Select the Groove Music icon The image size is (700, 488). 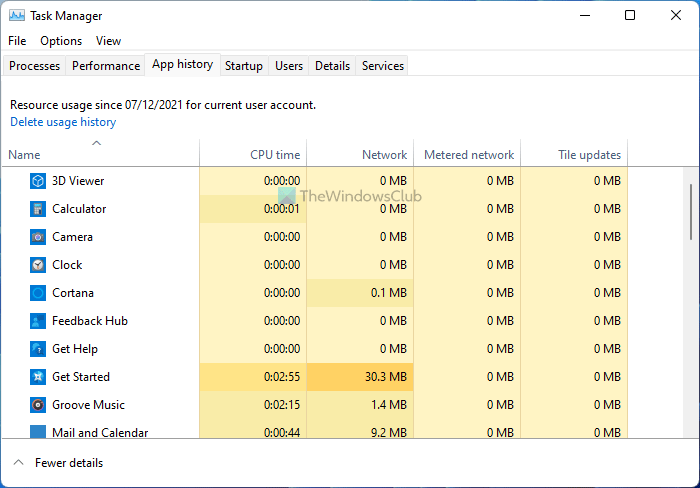[38, 405]
